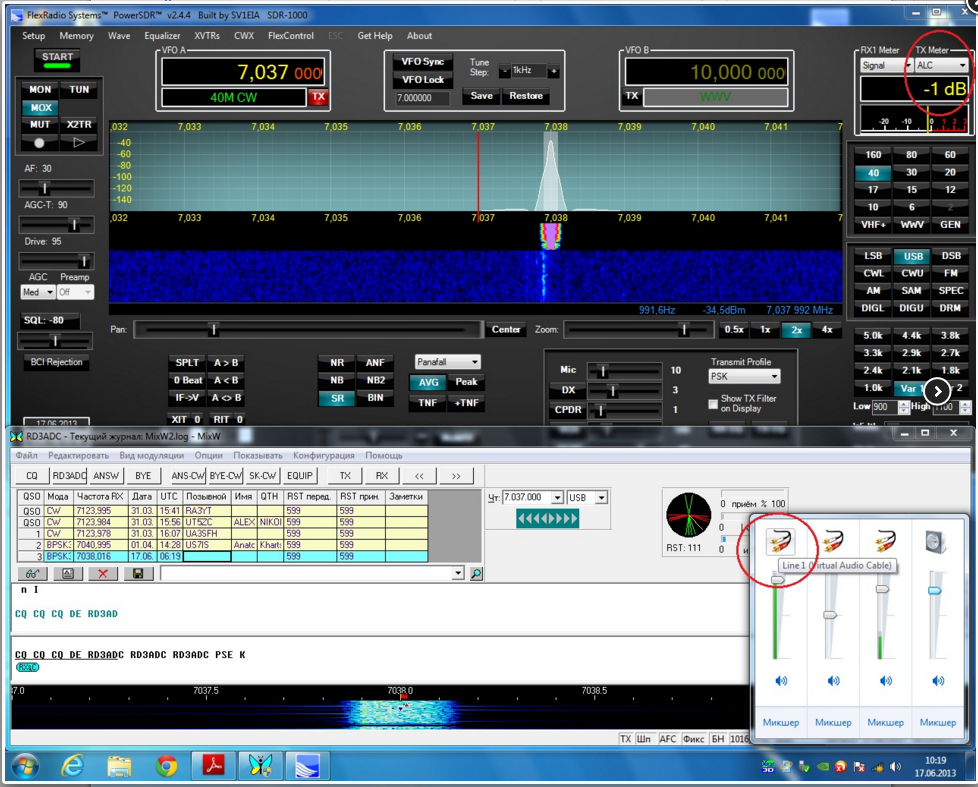The width and height of the screenshot is (978, 787).
Task: Open Google Chrome from the taskbar
Action: (x=166, y=766)
